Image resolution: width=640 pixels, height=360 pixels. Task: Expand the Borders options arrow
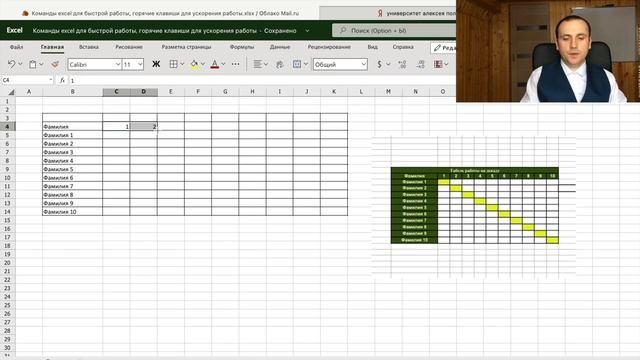[182, 64]
